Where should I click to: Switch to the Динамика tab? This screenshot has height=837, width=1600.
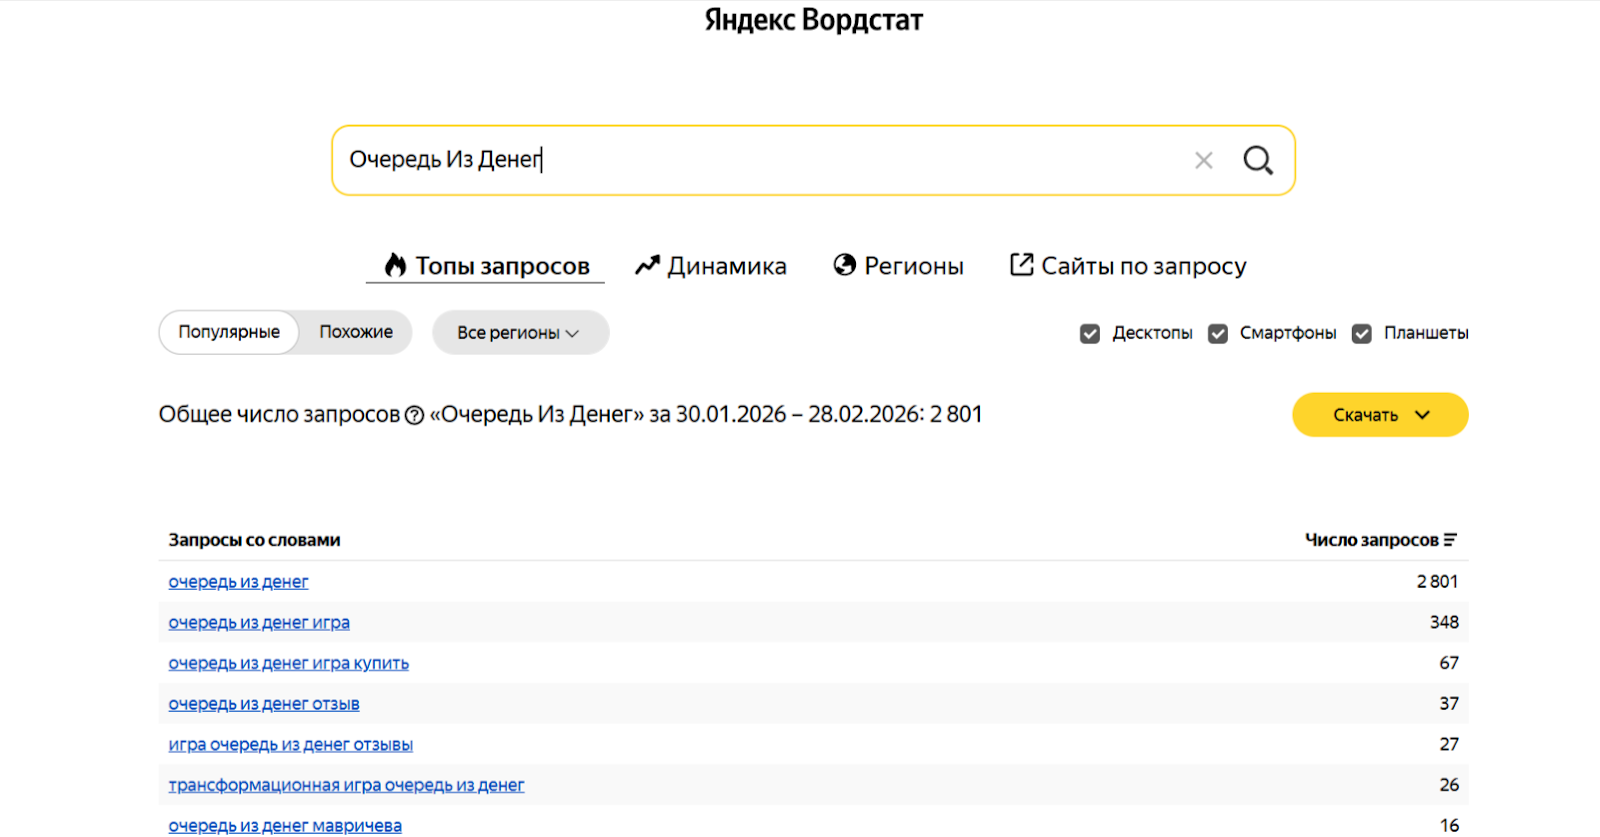coord(711,266)
